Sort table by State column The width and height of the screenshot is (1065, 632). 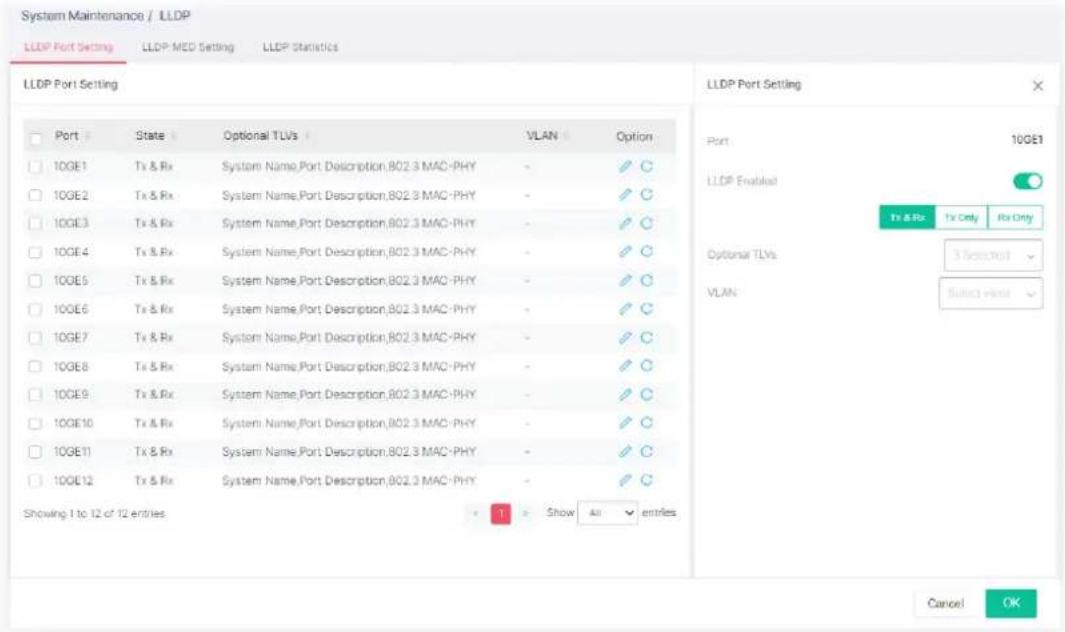156,136
